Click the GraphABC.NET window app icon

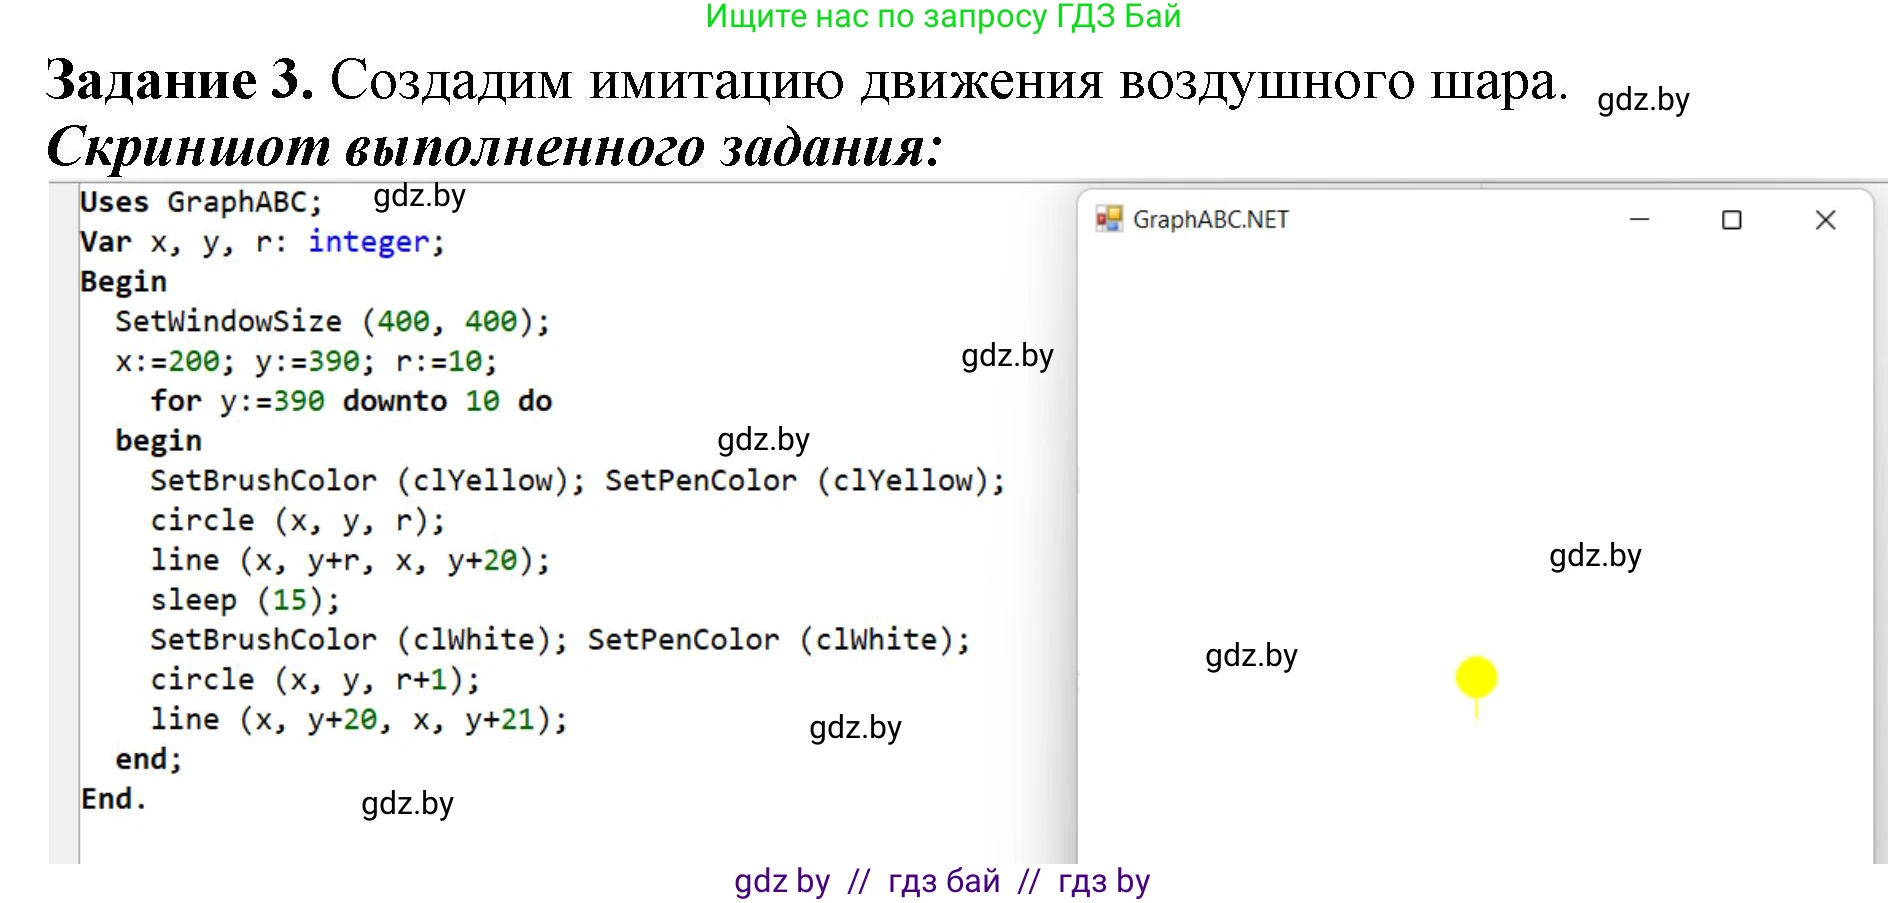(1108, 219)
